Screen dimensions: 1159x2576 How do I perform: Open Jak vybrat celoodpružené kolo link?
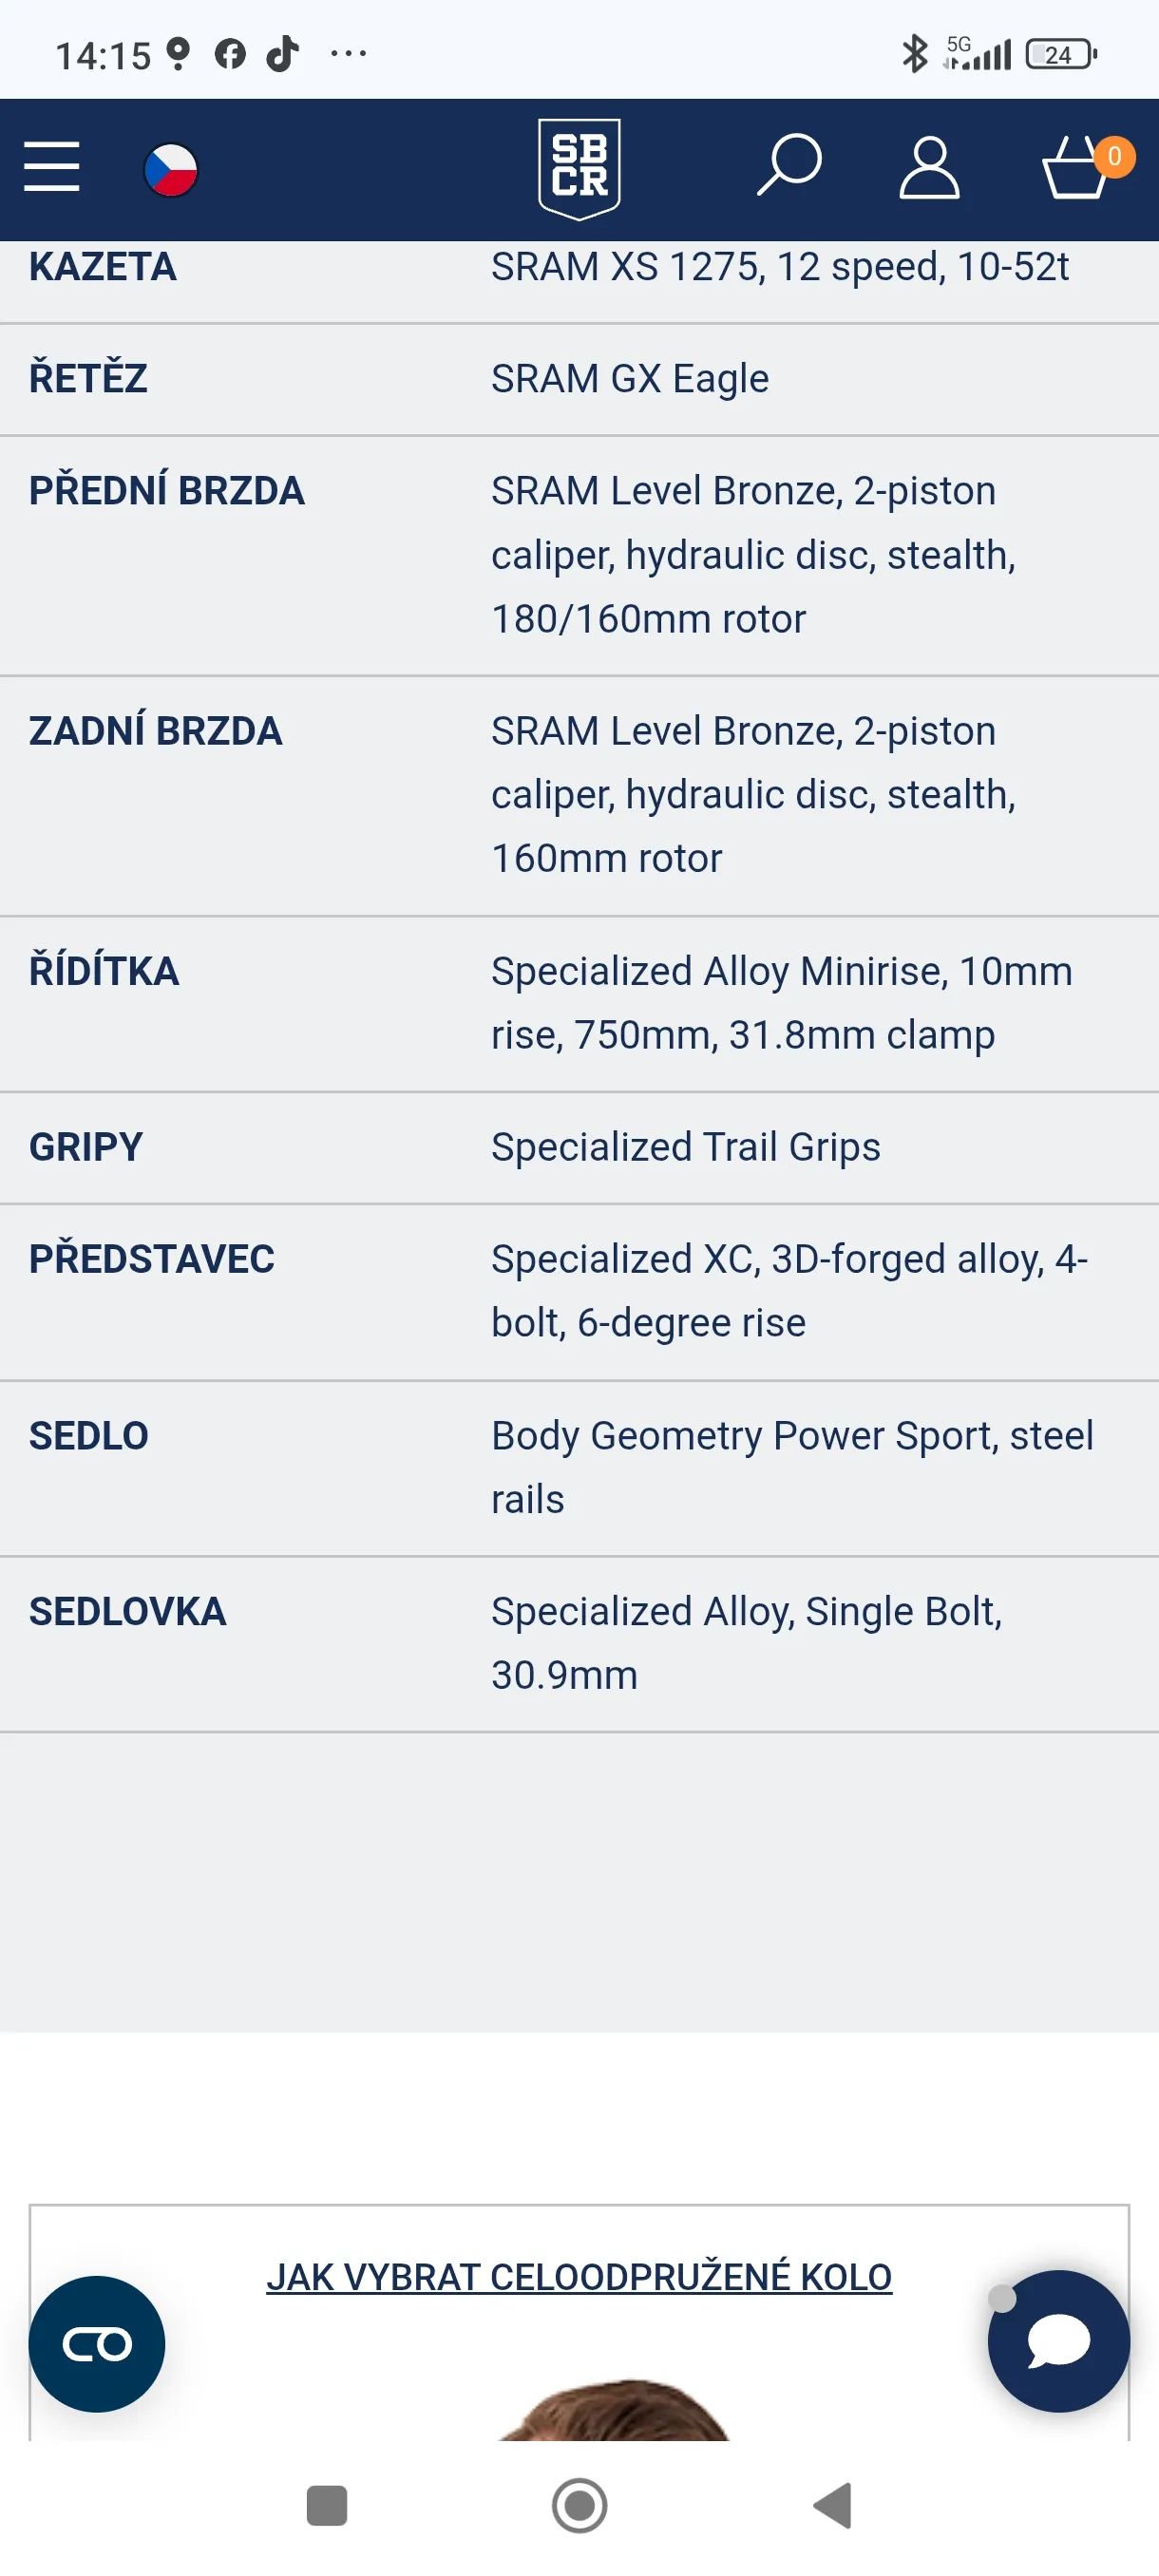(579, 2277)
